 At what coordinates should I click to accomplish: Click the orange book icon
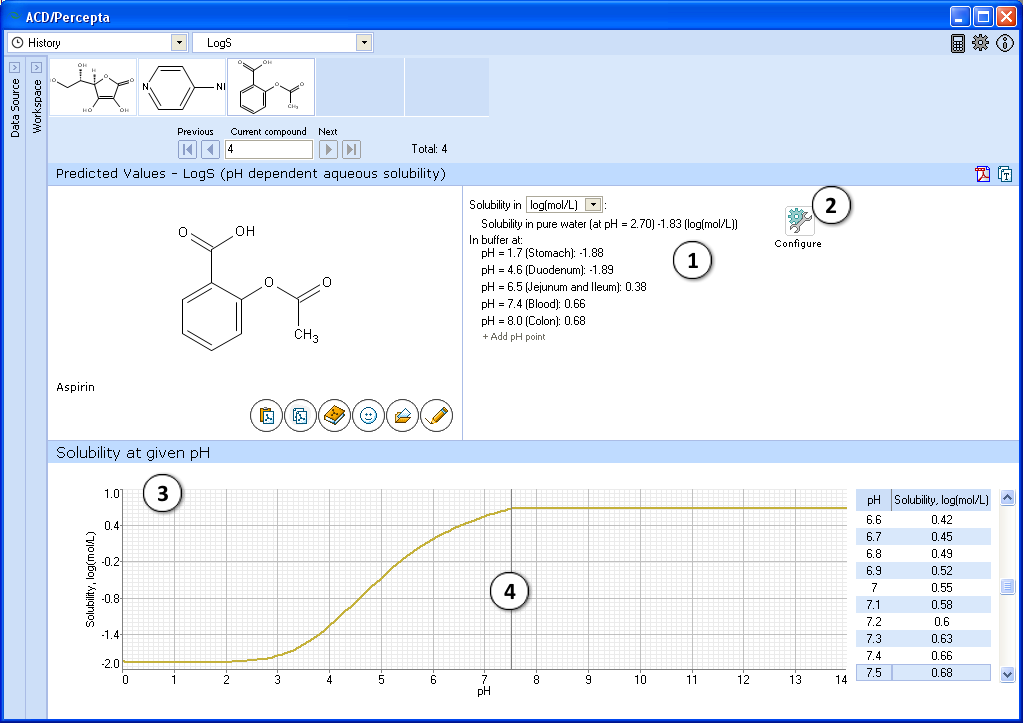pos(334,416)
